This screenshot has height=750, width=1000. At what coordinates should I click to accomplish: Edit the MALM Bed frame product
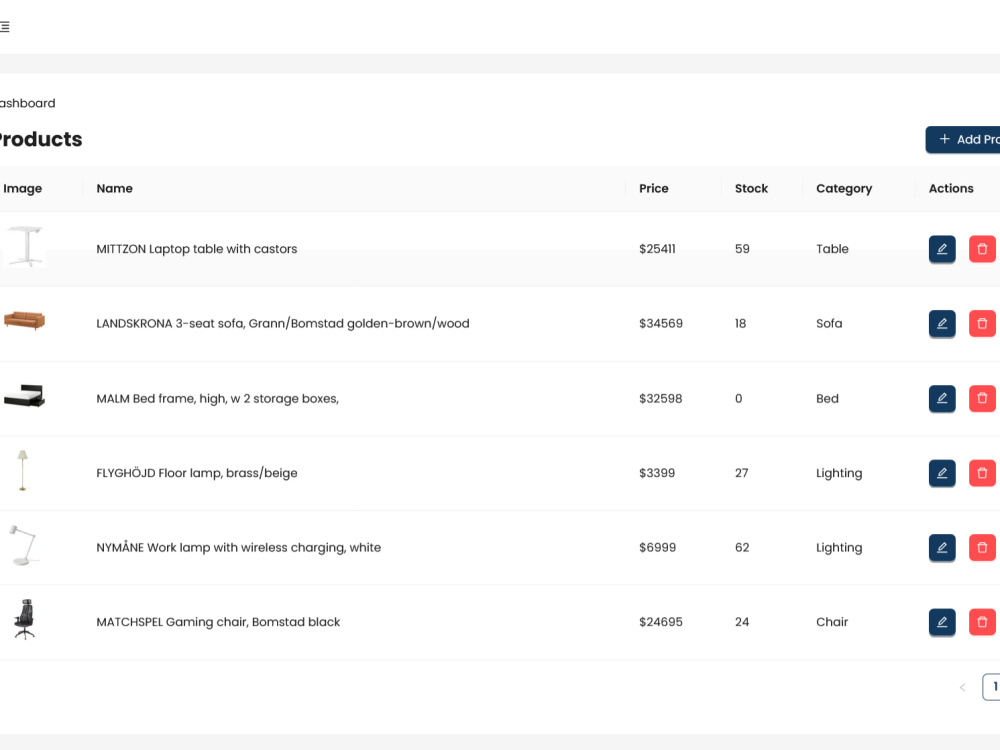coord(942,399)
